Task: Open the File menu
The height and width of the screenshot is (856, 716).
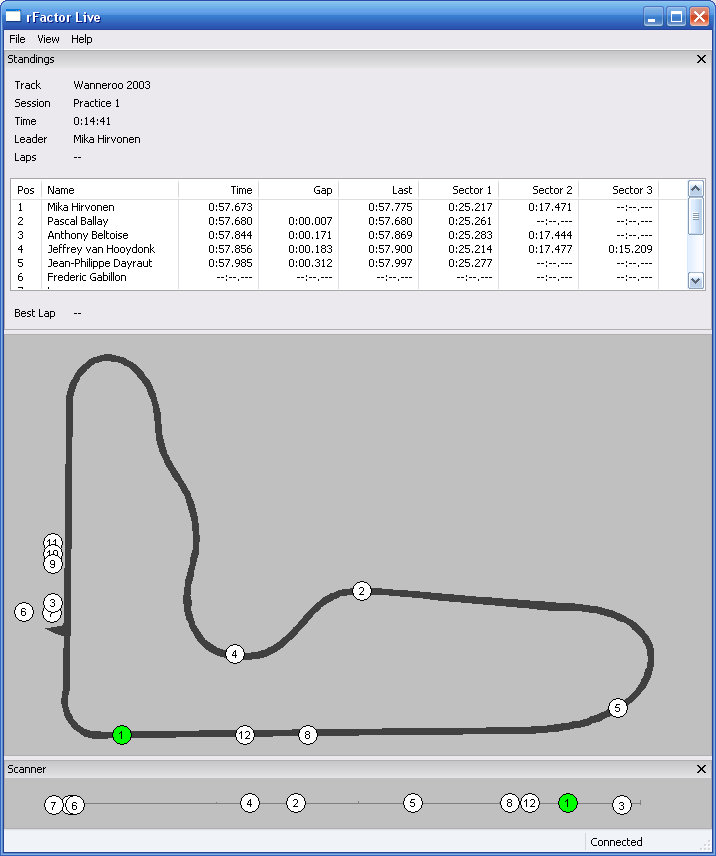Action: 17,39
